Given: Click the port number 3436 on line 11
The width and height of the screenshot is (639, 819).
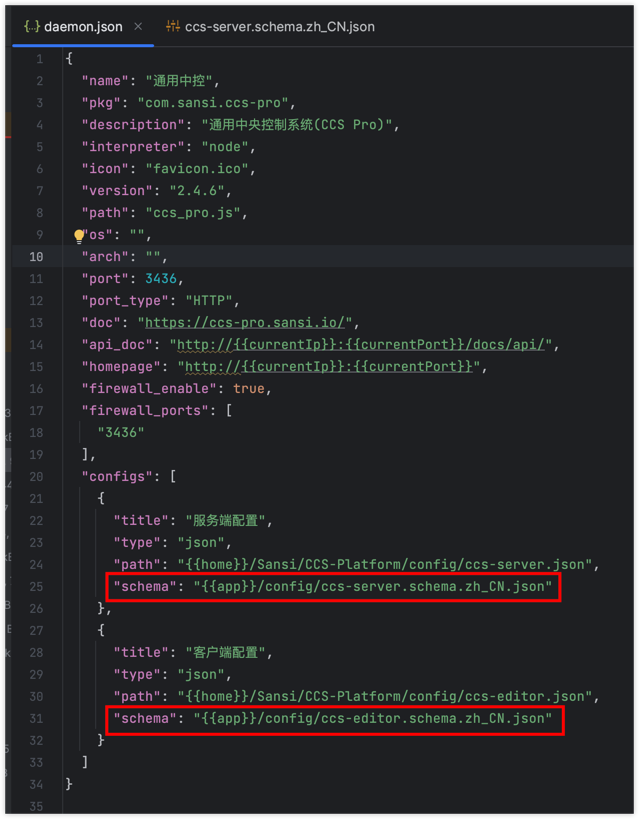Looking at the screenshot, I should [x=161, y=279].
